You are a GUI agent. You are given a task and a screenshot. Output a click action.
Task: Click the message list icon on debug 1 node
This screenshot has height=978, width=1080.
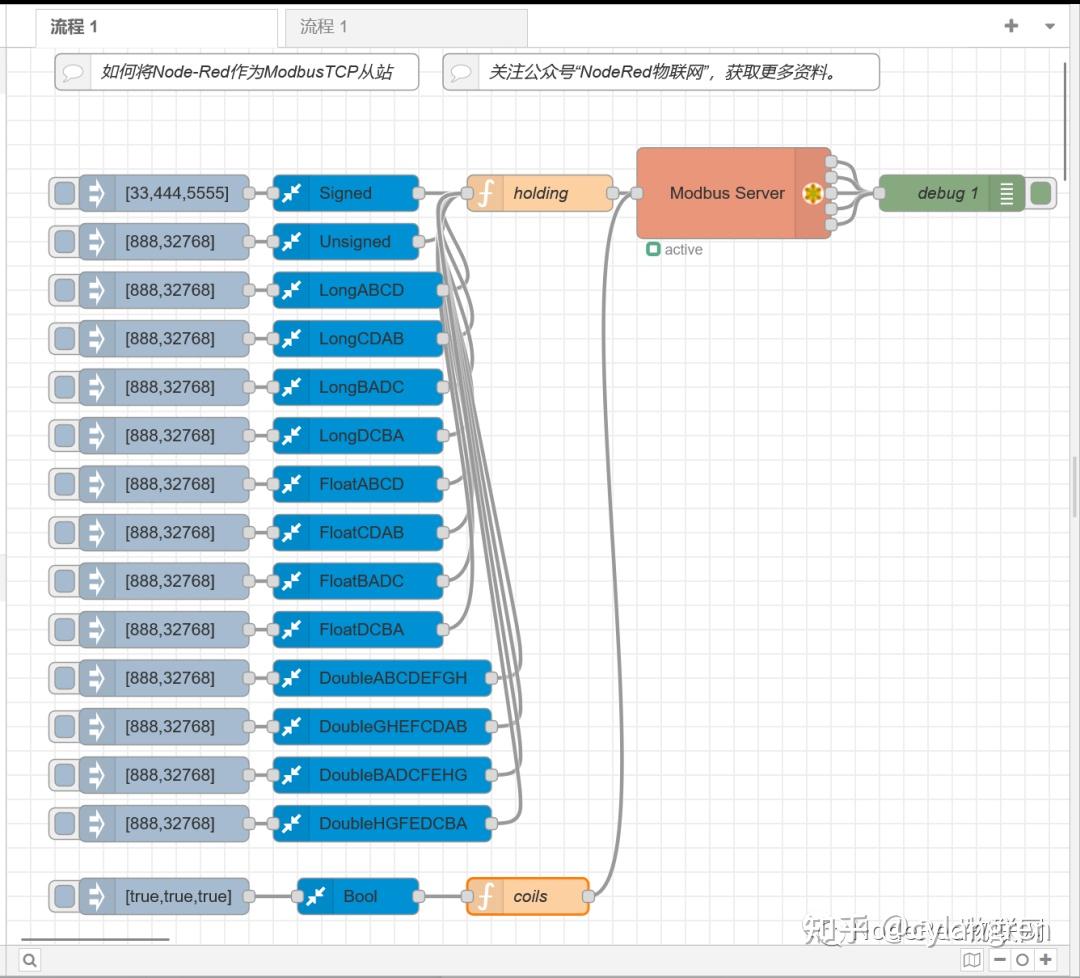coord(1005,193)
